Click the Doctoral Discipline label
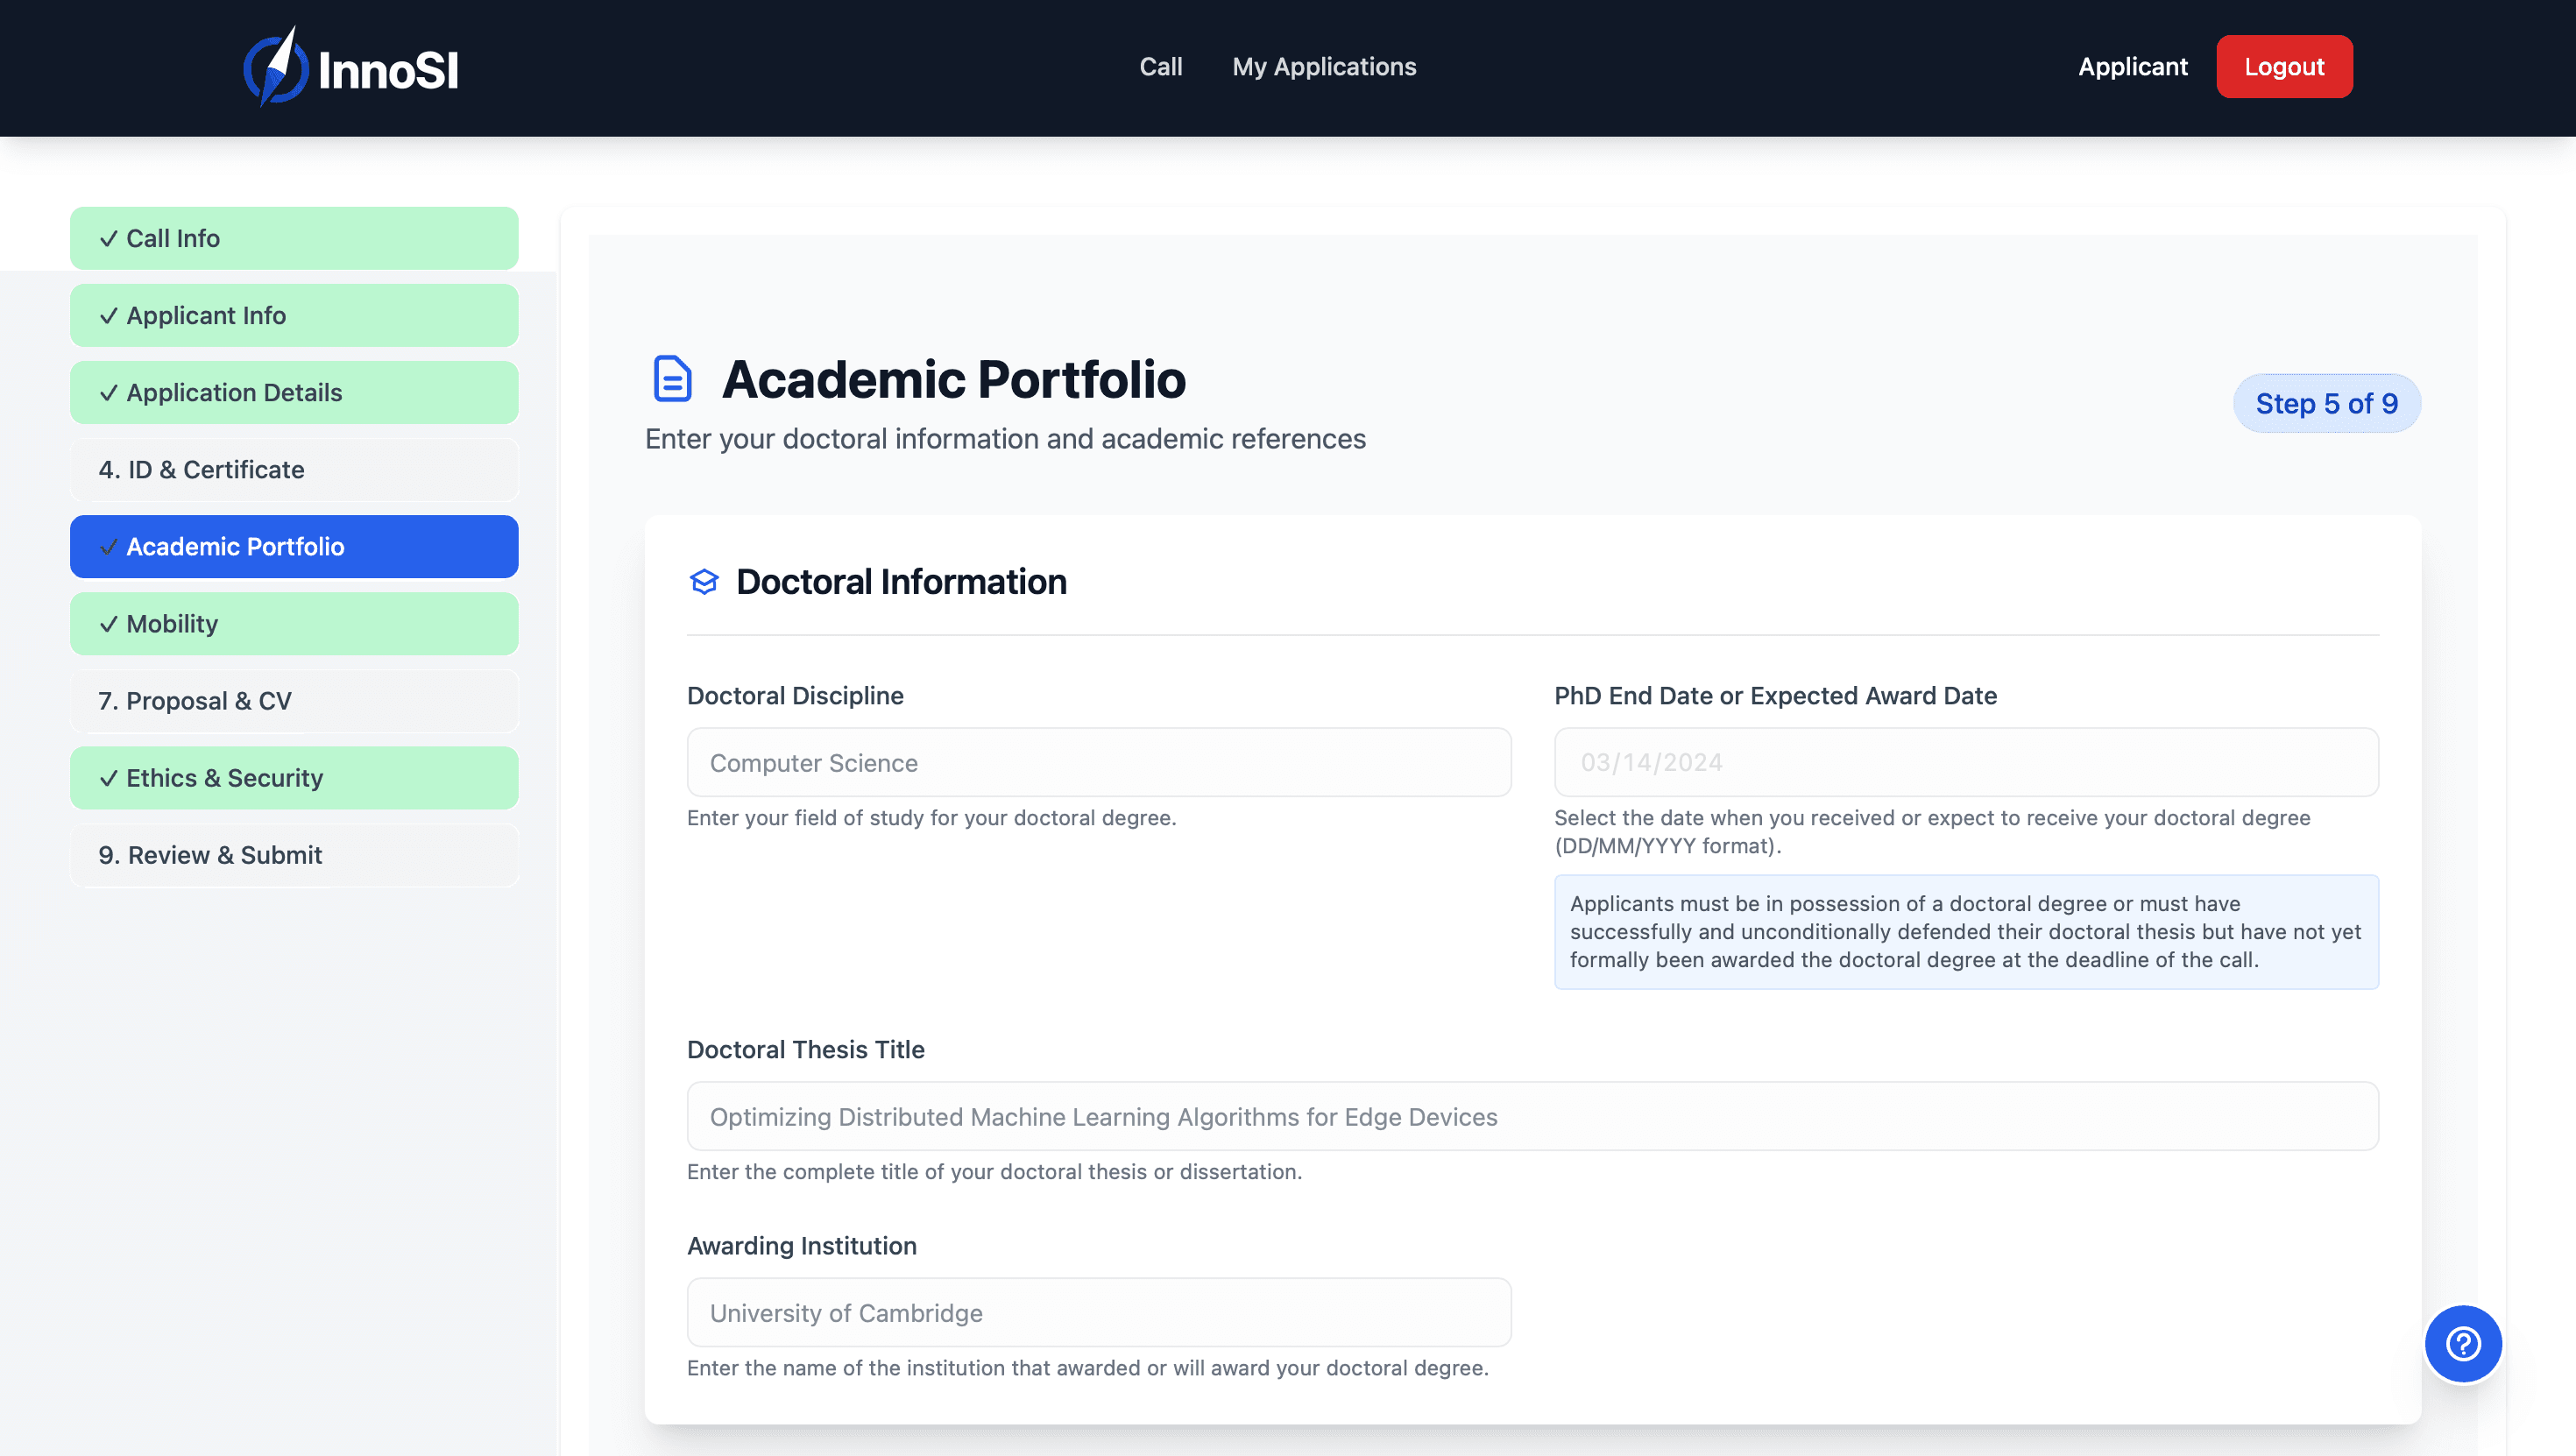The height and width of the screenshot is (1456, 2576). [795, 696]
